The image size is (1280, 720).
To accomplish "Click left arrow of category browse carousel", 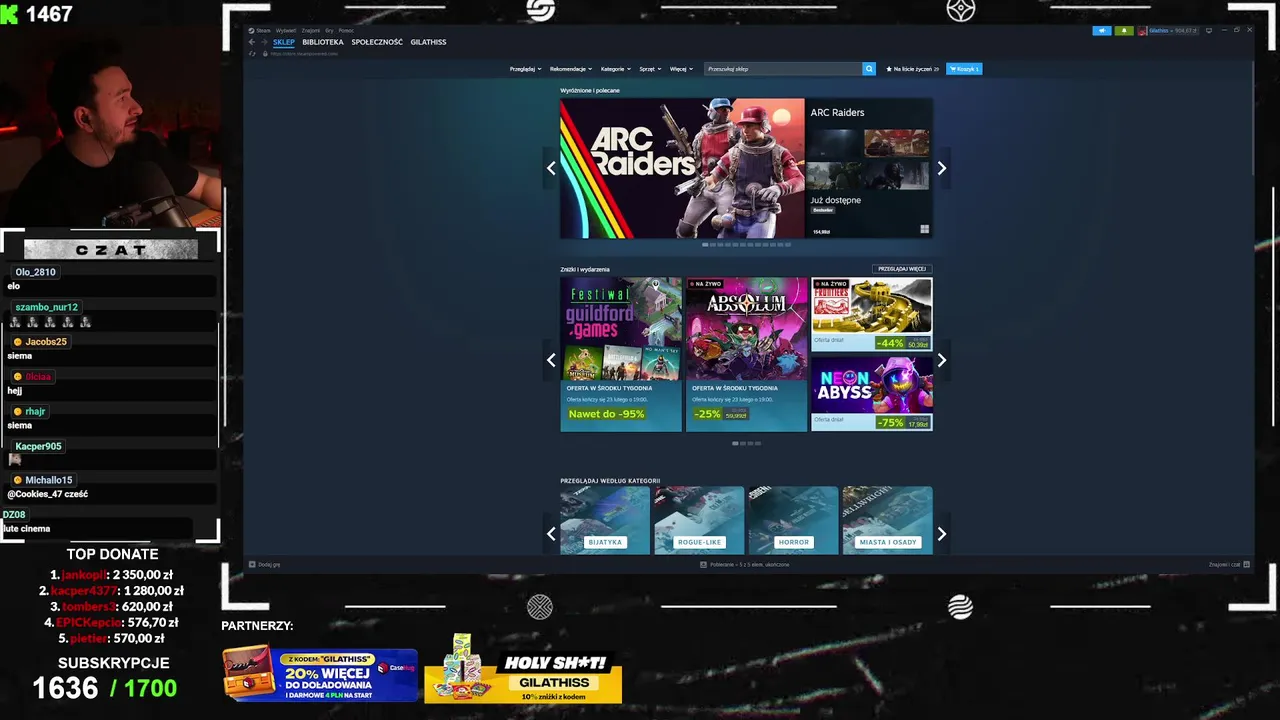I will pos(551,534).
